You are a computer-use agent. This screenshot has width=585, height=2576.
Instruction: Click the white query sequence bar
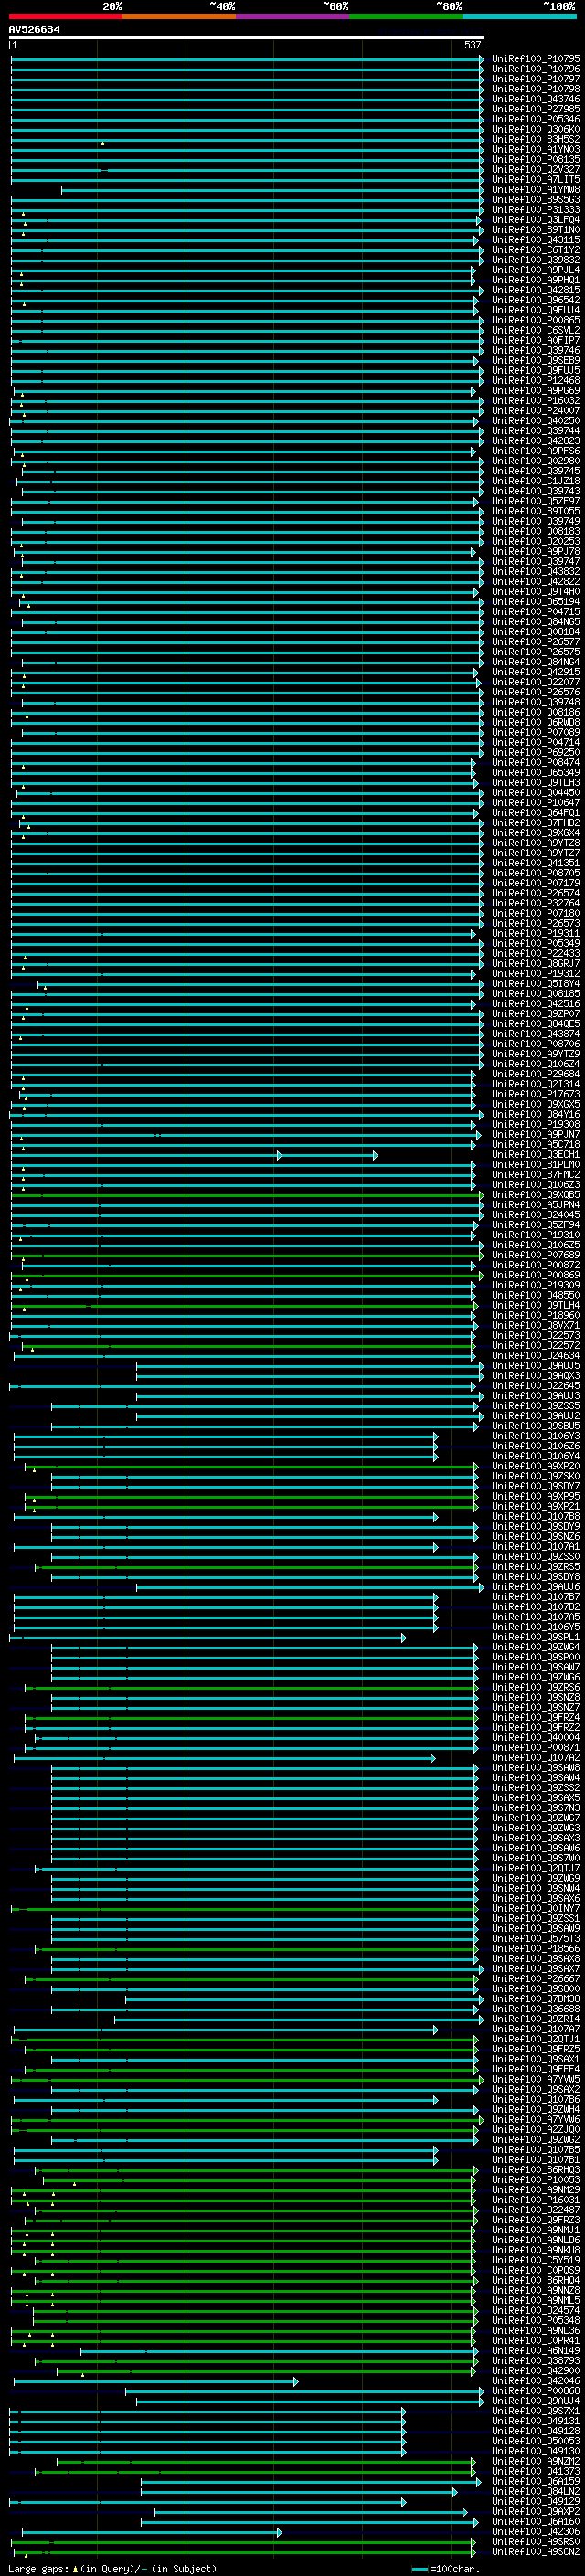(x=246, y=37)
